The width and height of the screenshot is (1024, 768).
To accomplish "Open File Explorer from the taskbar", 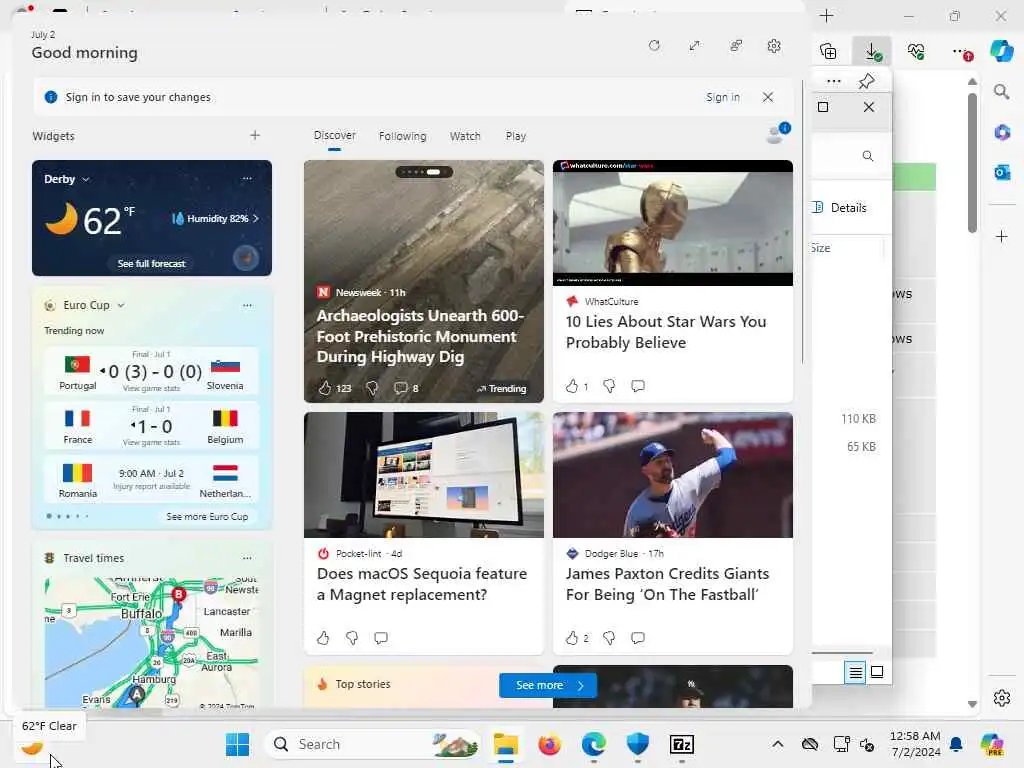I will click(505, 744).
